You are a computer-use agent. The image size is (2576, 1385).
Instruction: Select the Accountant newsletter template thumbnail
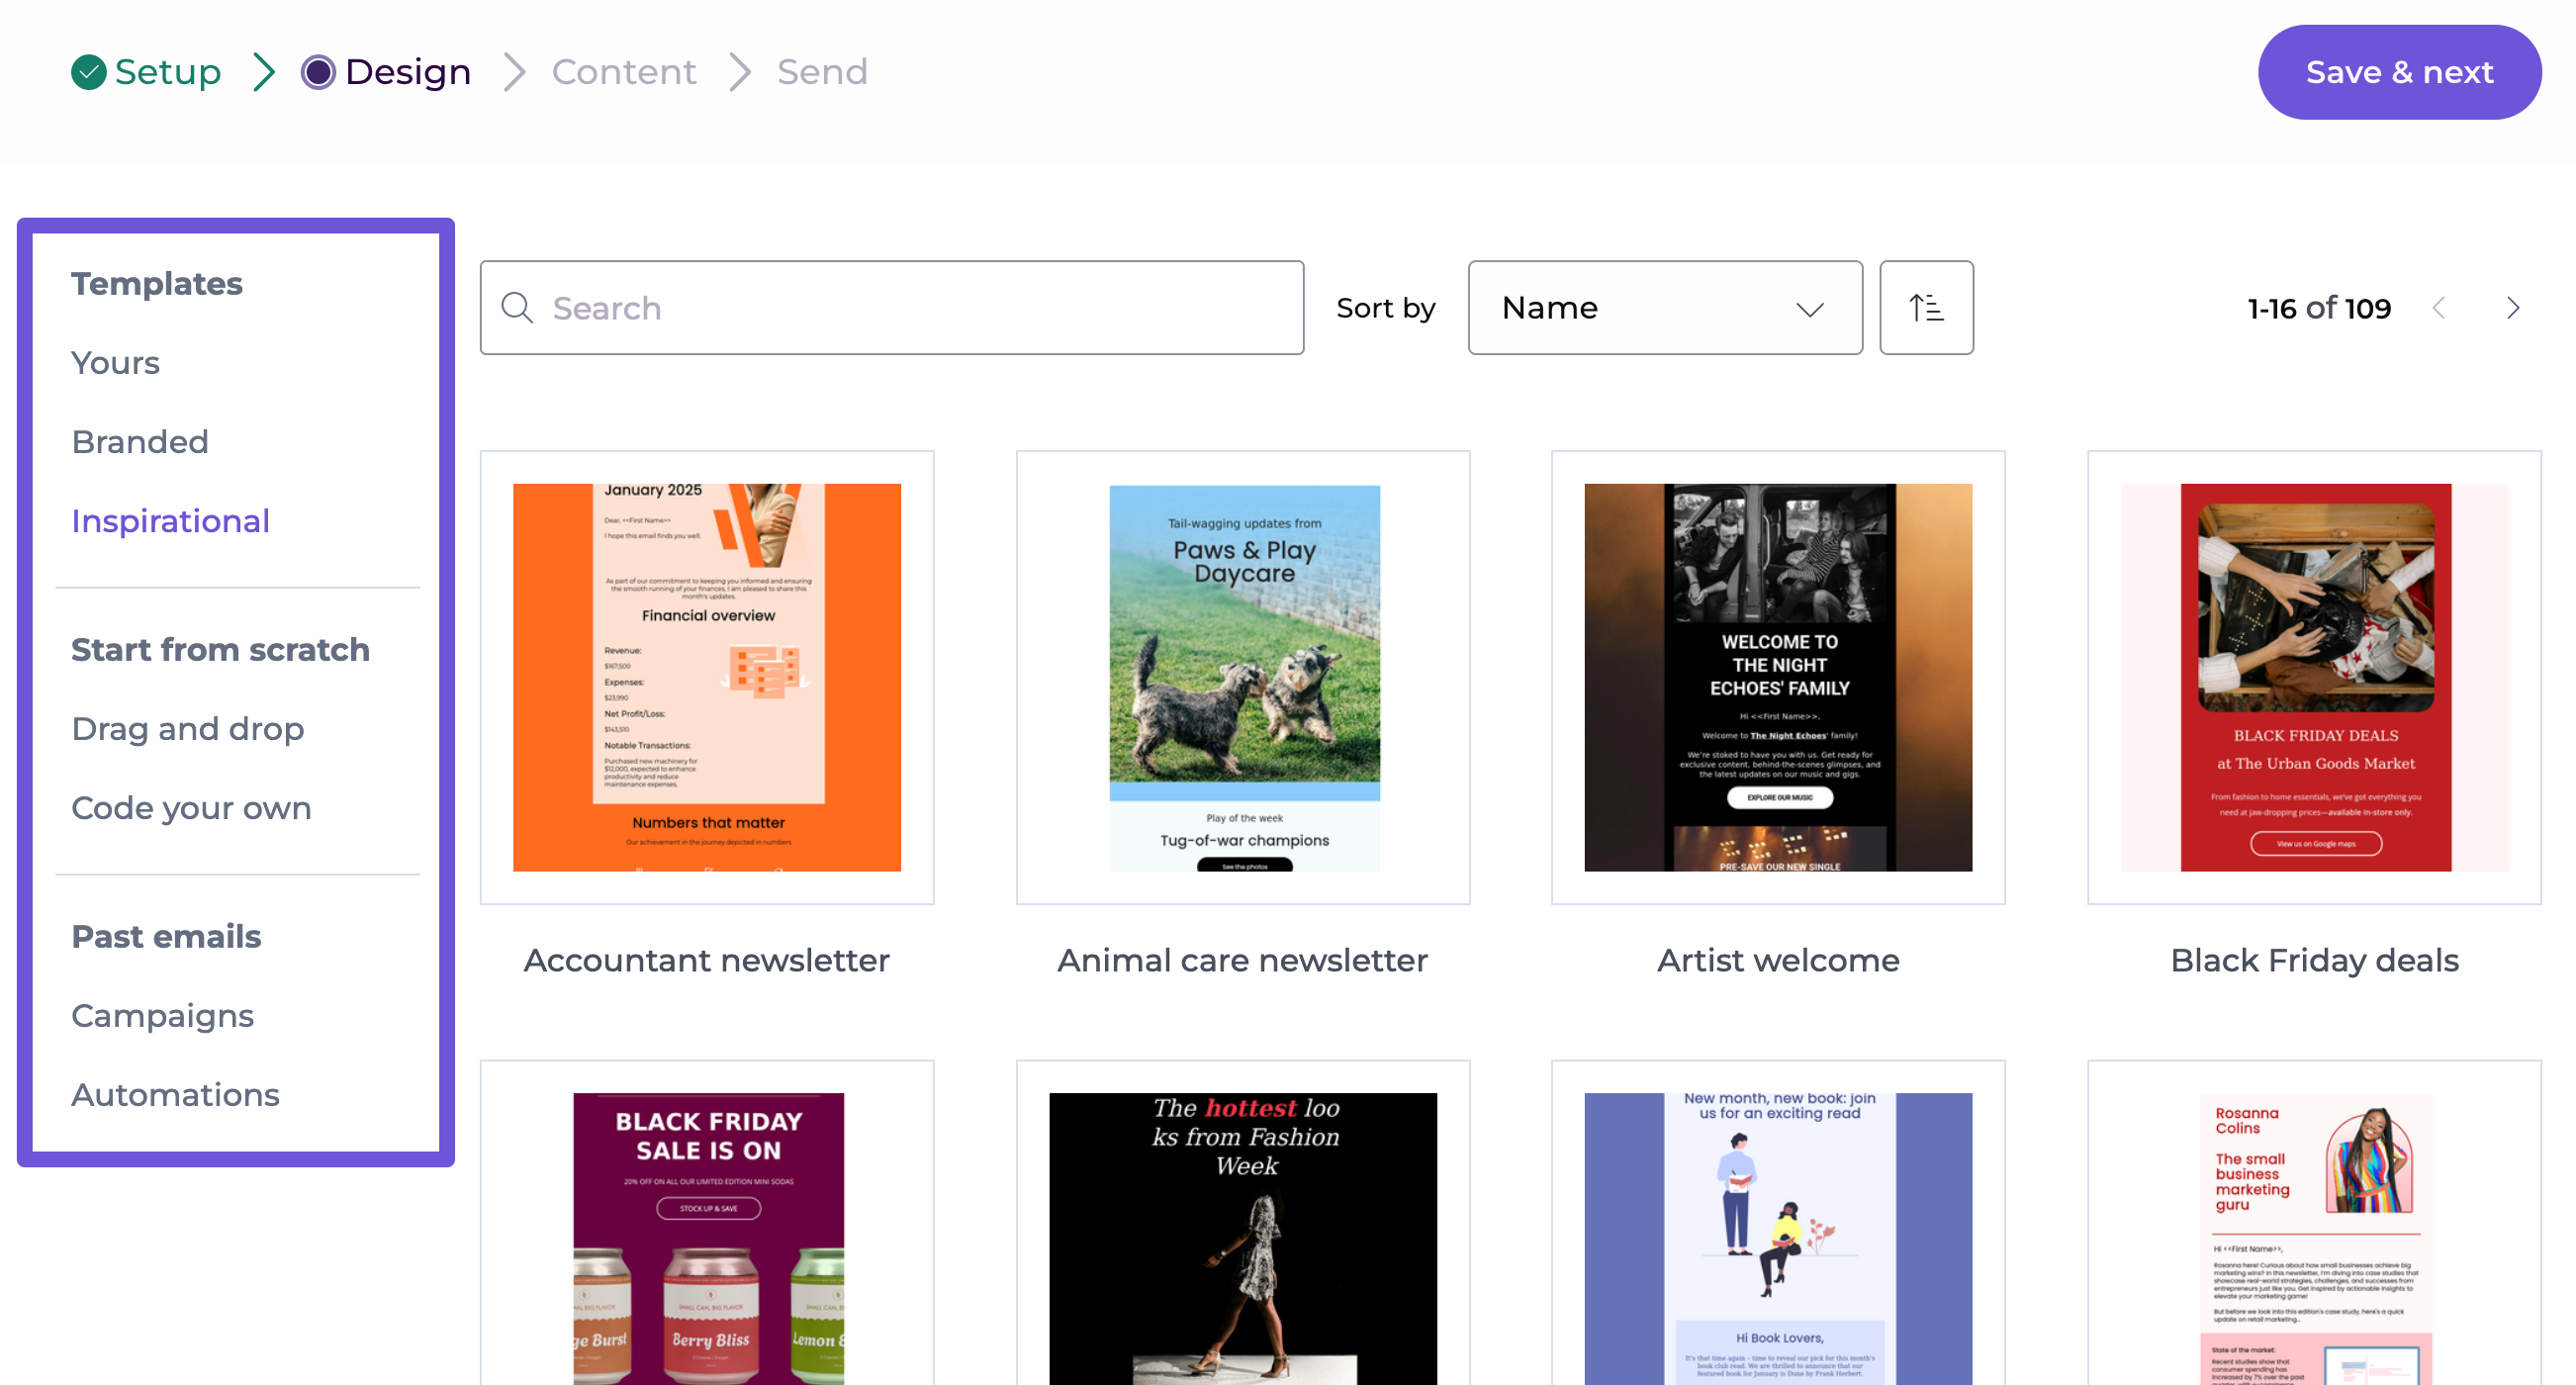pos(706,677)
